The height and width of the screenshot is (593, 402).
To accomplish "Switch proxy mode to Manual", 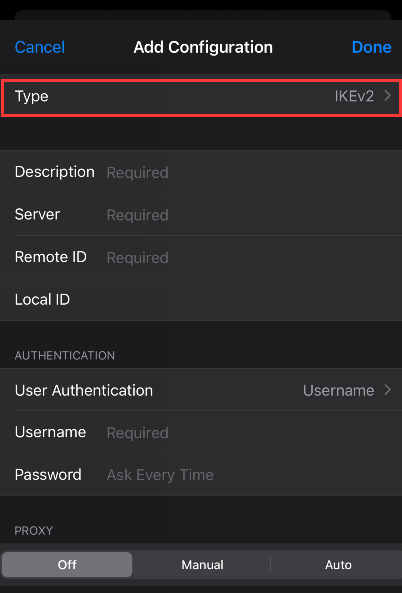I will [x=202, y=565].
